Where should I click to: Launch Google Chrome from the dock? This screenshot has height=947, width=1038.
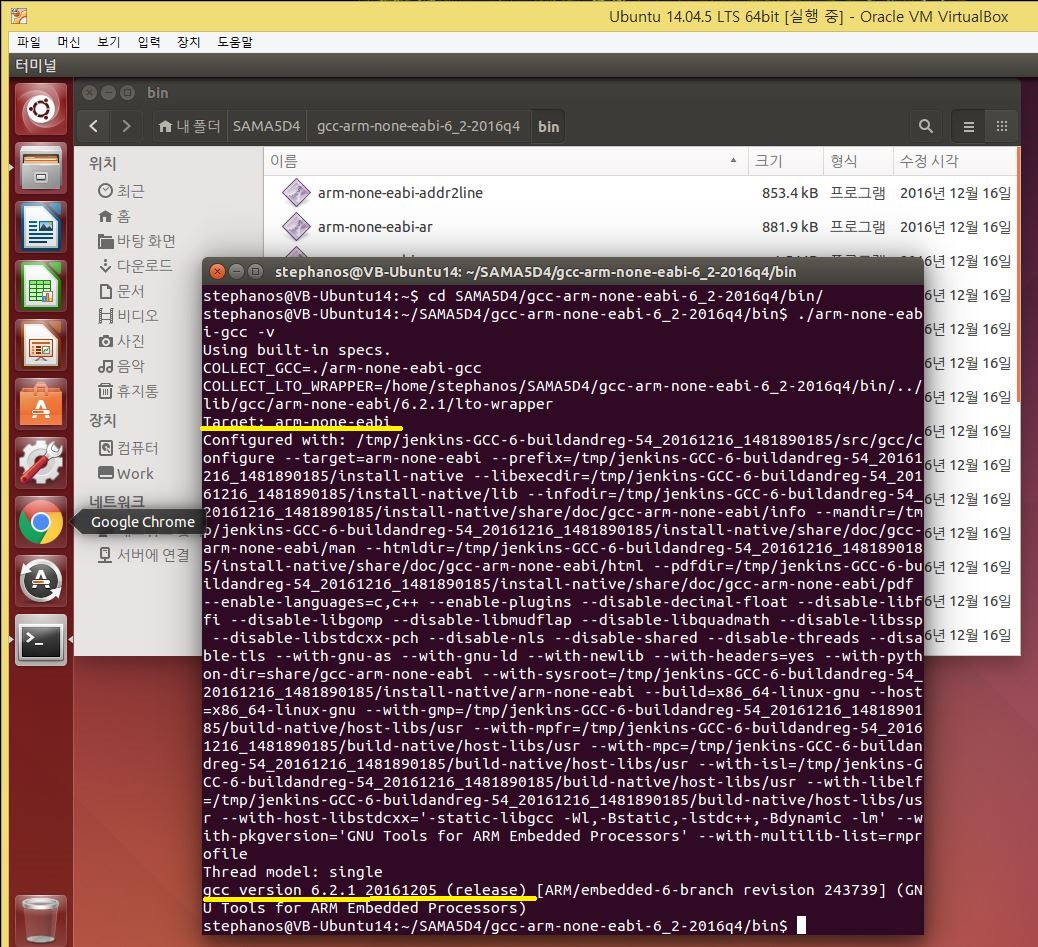pos(41,522)
